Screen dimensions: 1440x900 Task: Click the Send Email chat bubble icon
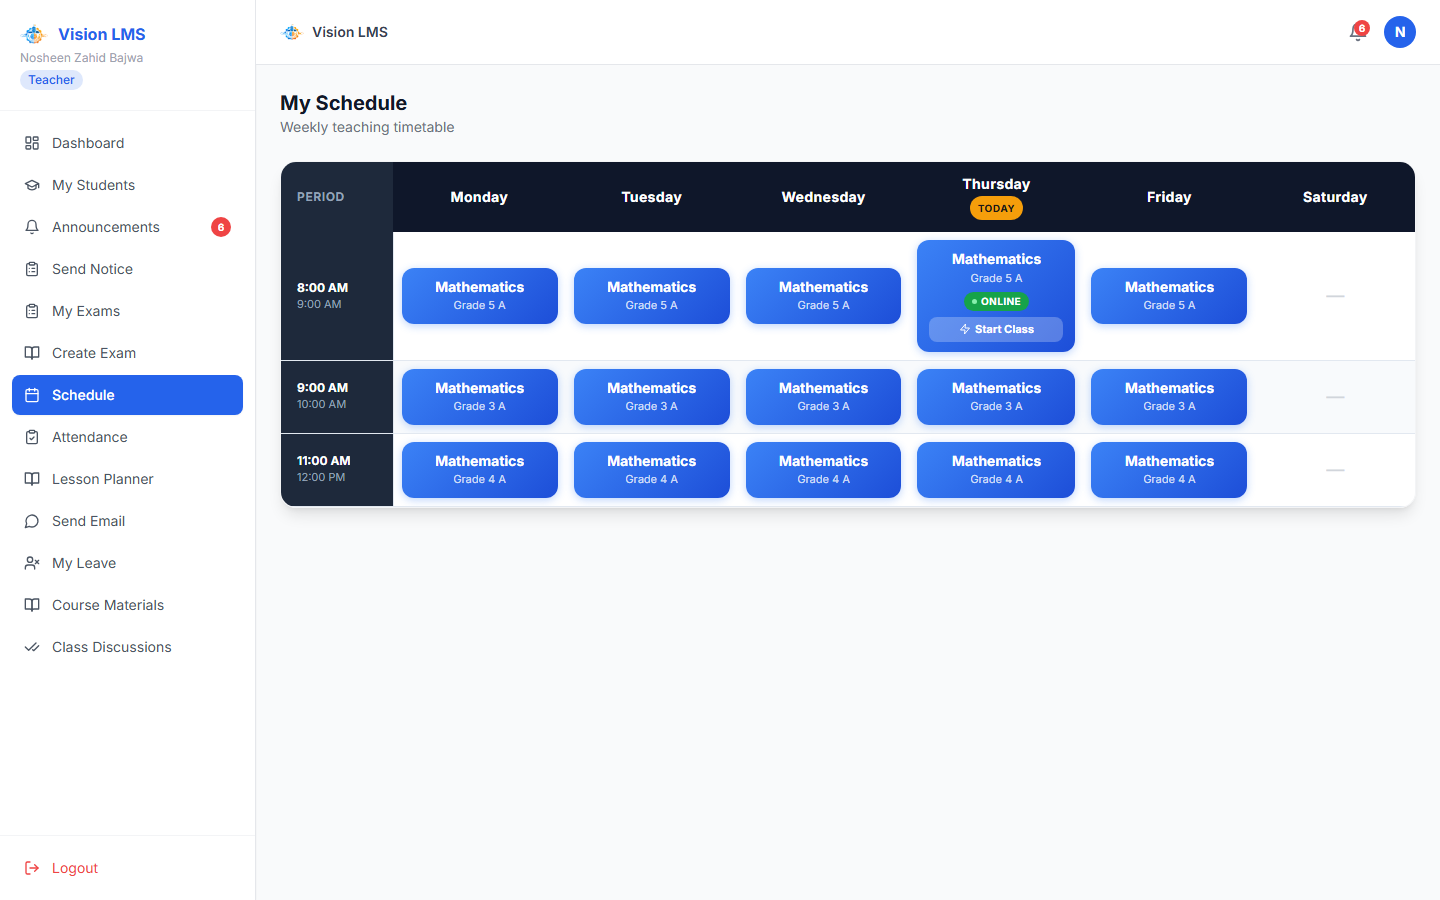pyautogui.click(x=32, y=521)
